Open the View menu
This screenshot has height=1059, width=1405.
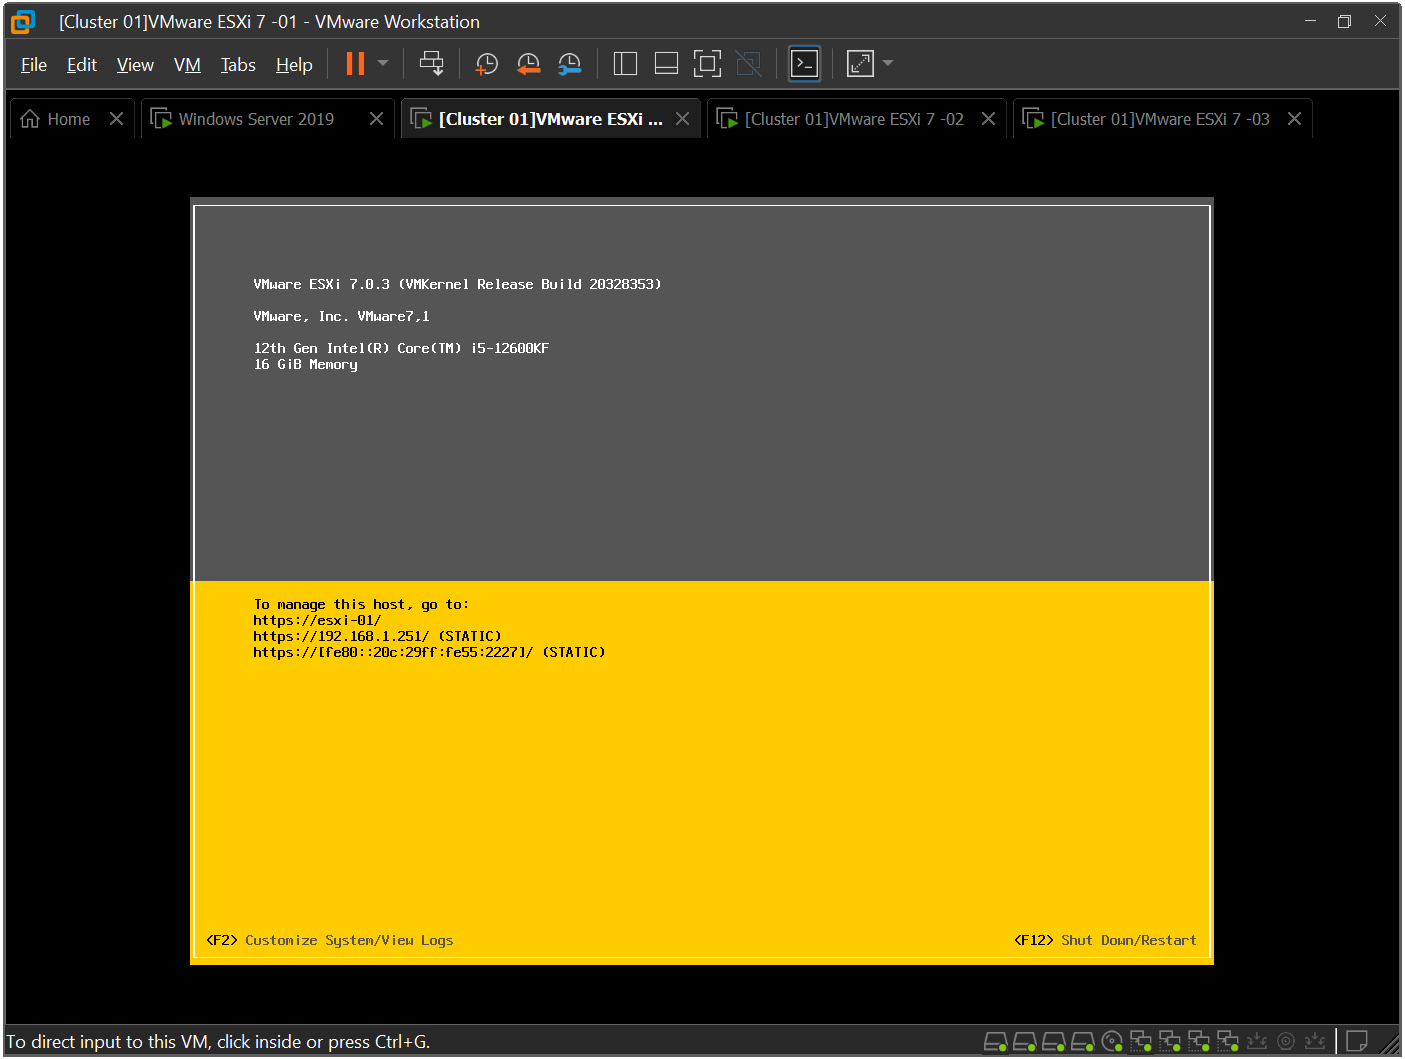[135, 65]
